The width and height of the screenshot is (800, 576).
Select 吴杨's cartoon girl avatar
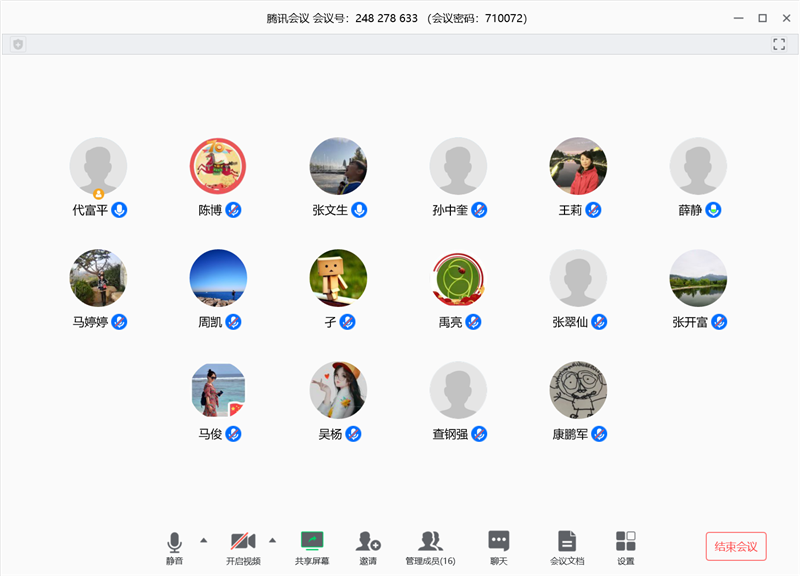pos(338,390)
